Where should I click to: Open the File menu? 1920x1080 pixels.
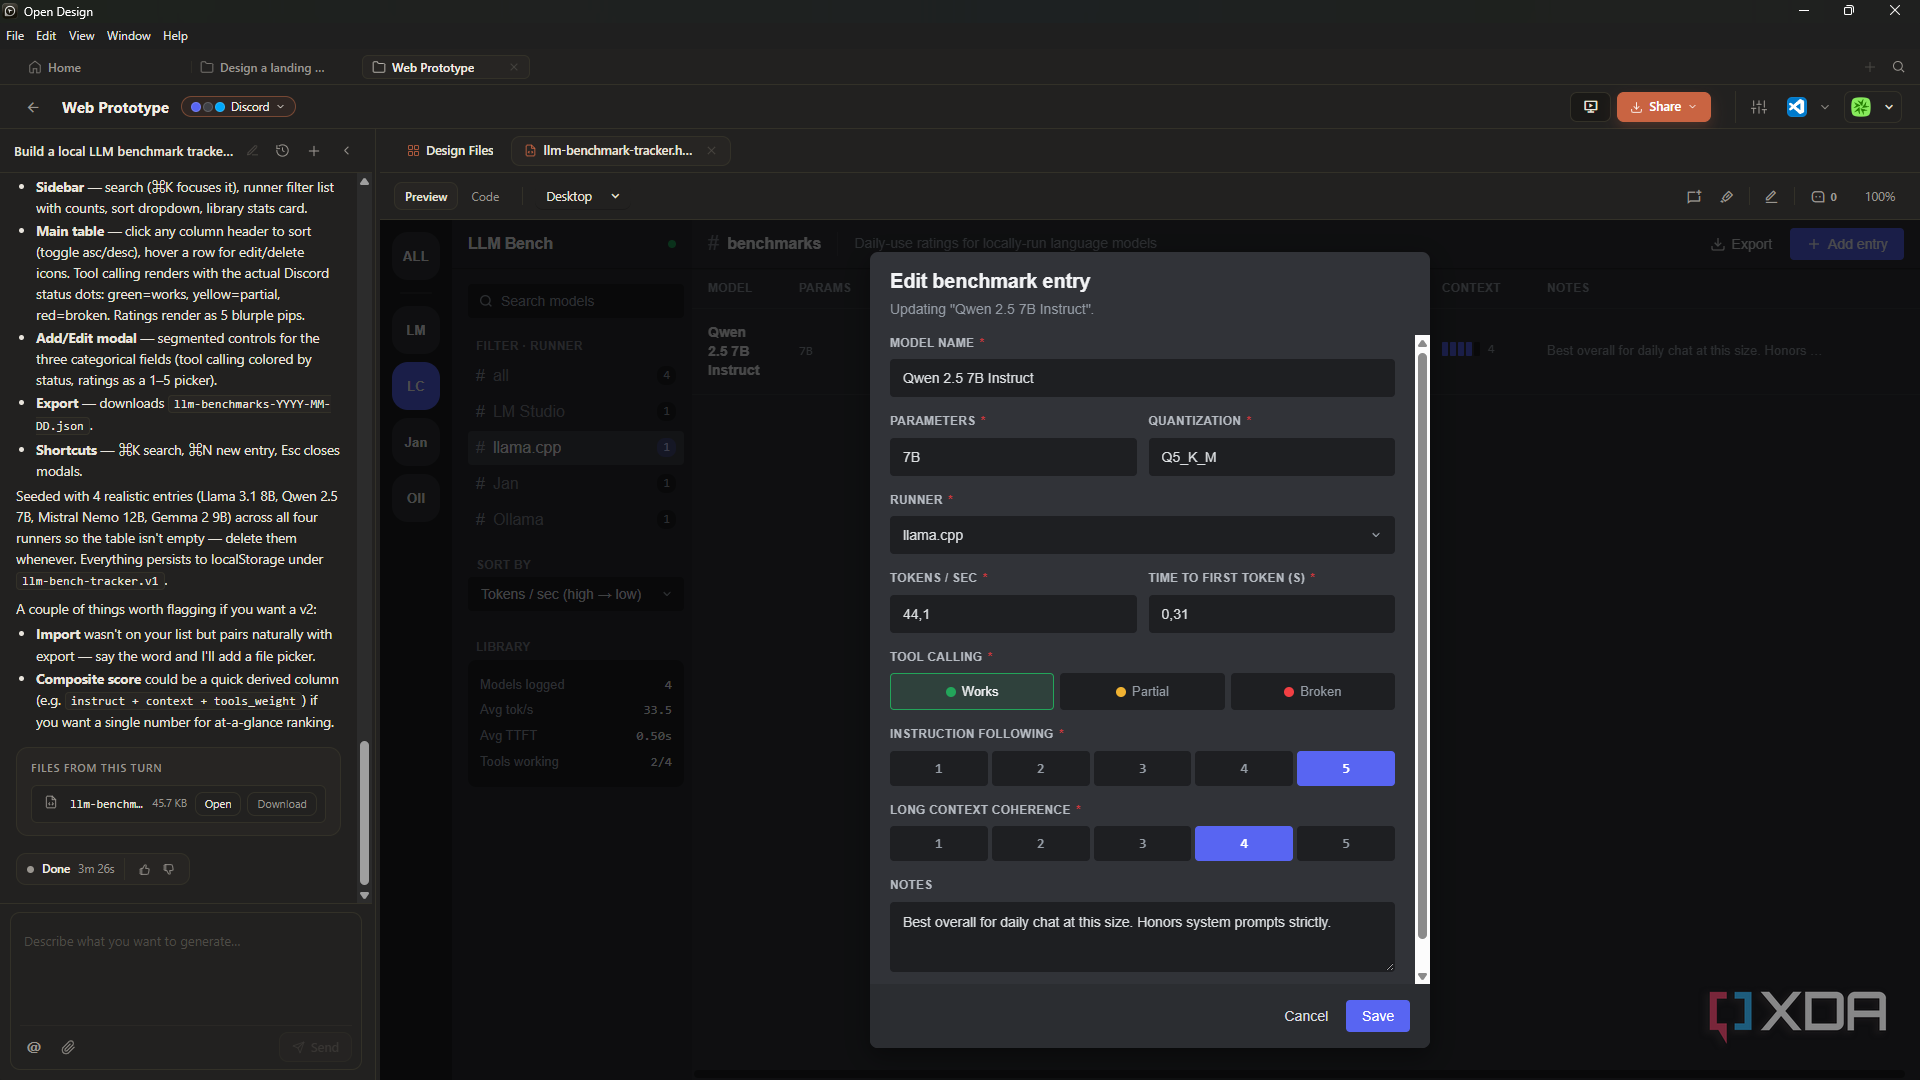(x=15, y=36)
